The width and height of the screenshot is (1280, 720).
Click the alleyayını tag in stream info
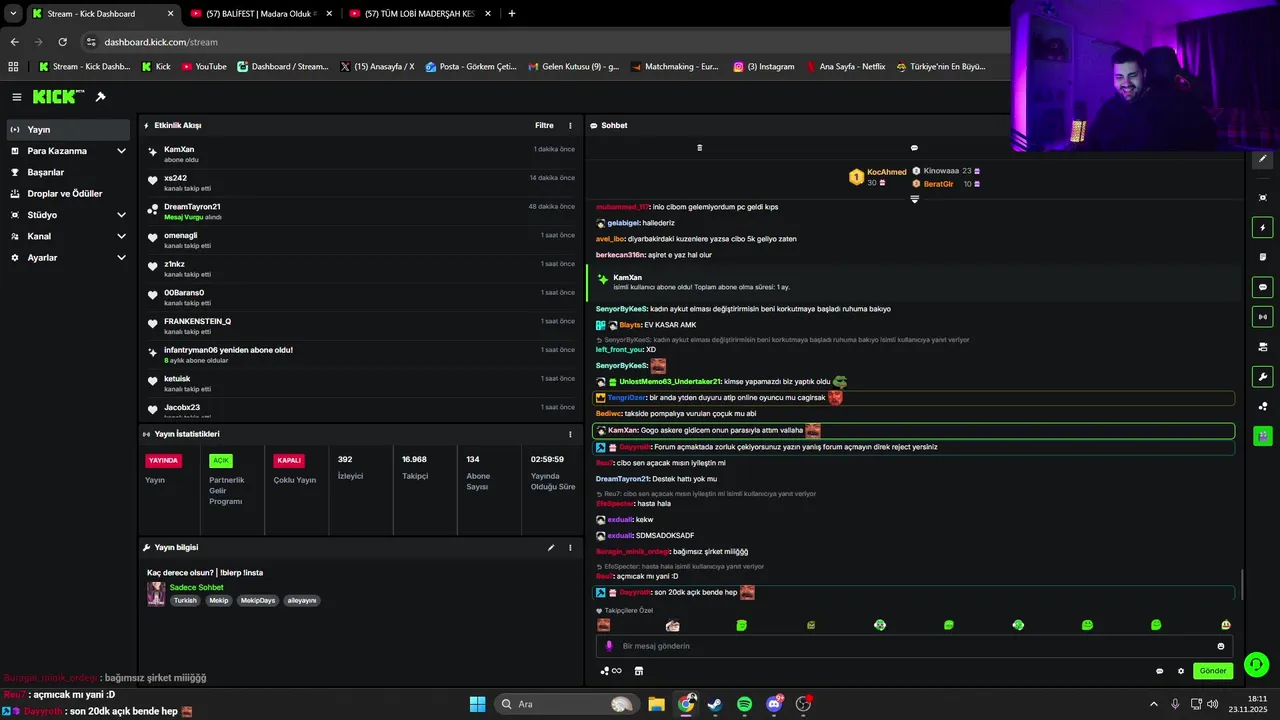point(302,601)
